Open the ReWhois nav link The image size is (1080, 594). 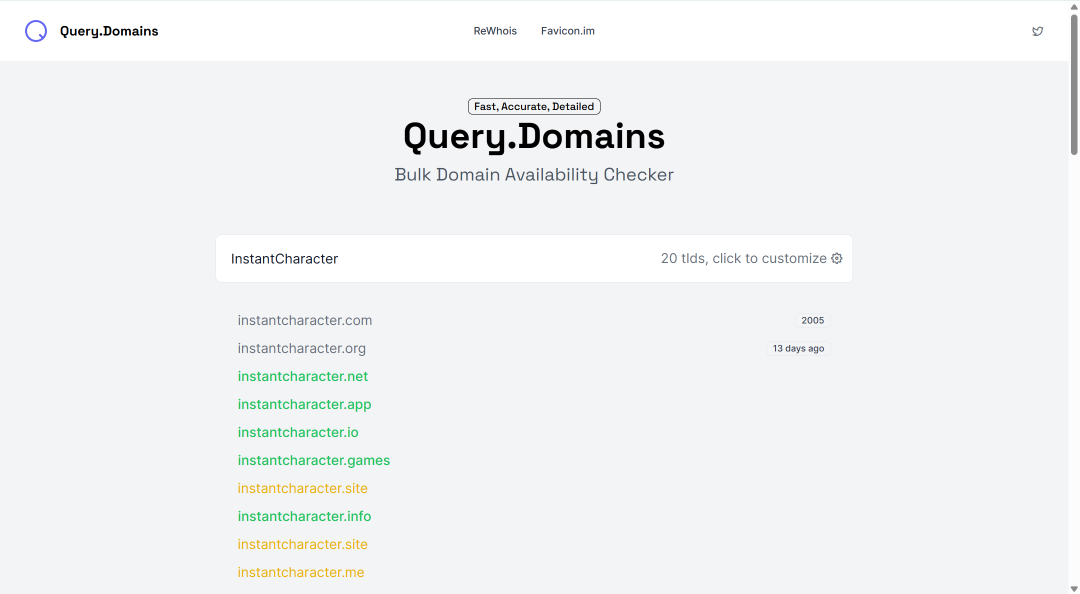click(495, 31)
